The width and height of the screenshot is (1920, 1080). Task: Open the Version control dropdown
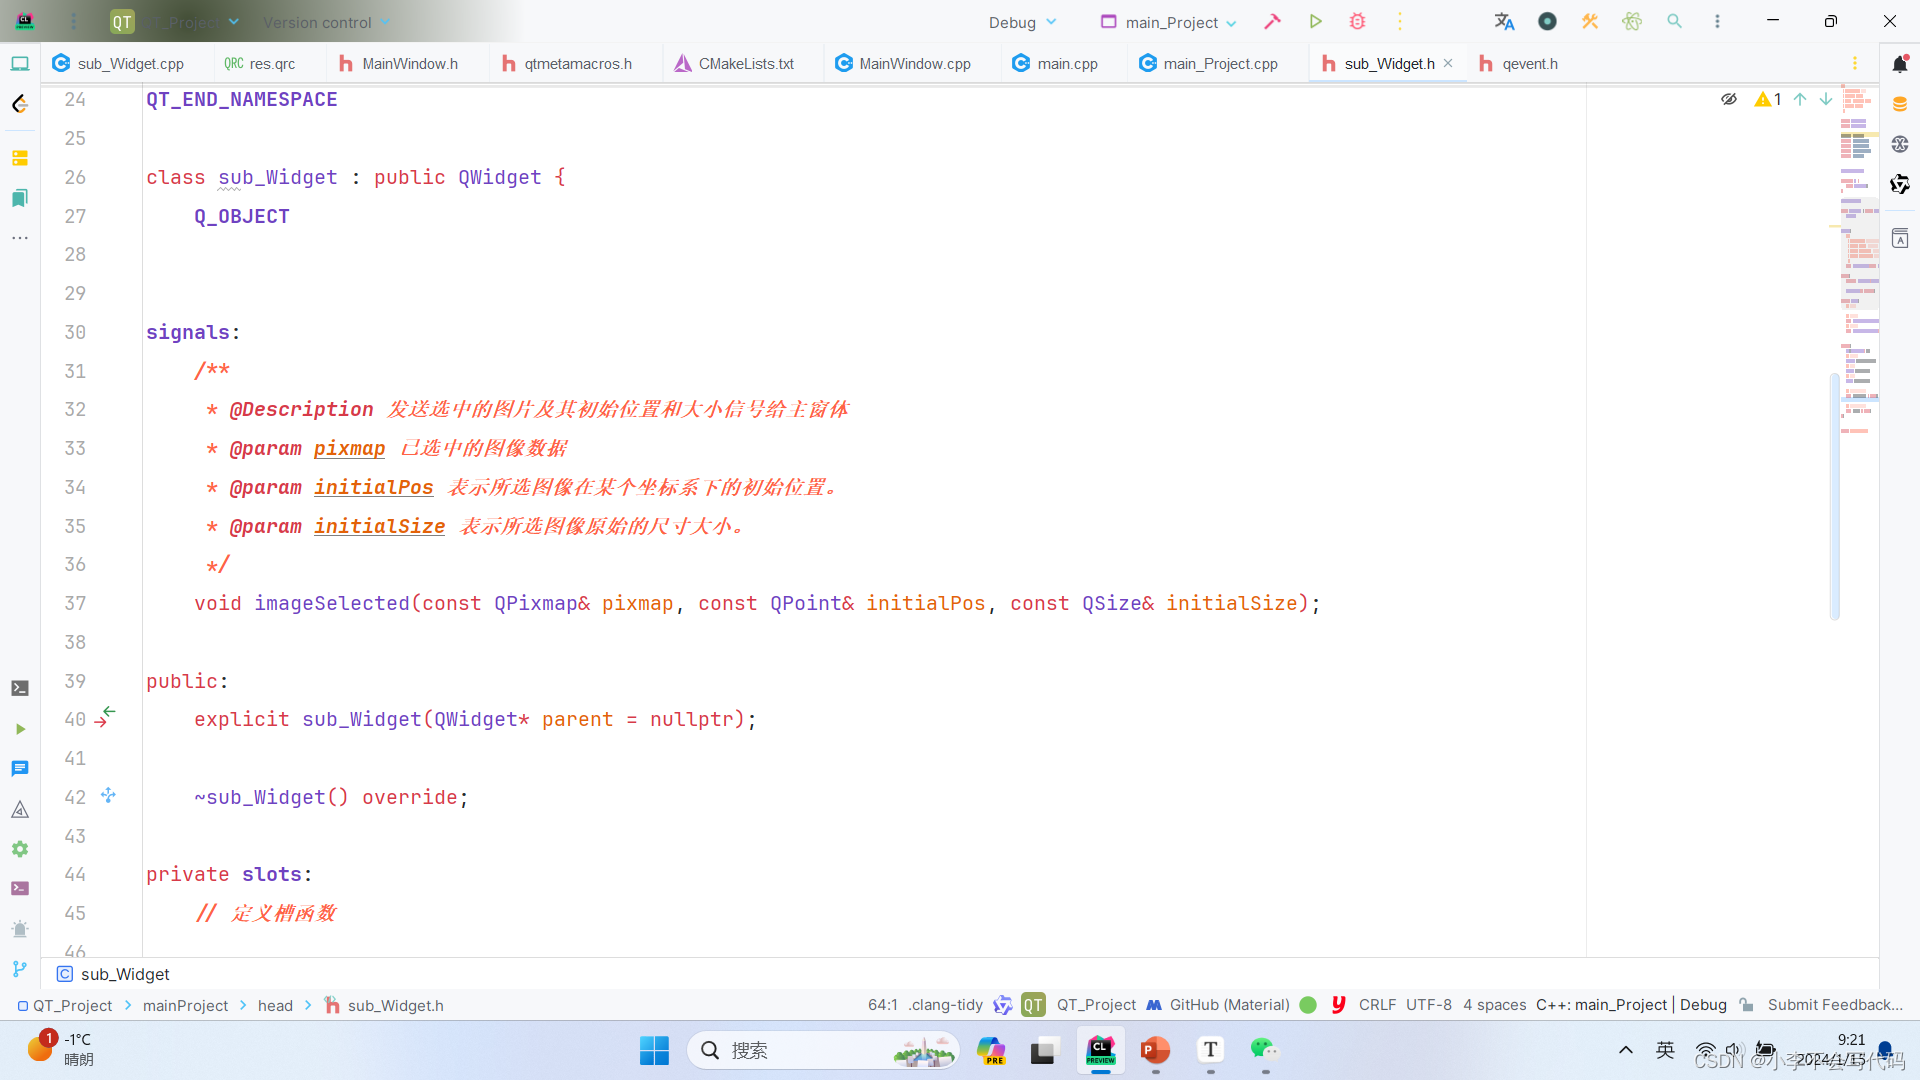(327, 22)
